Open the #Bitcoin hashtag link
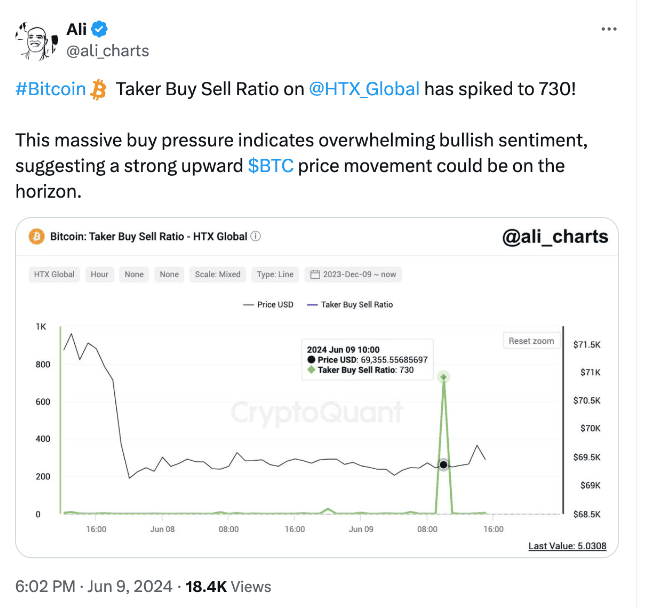Viewport: 651px width, 611px height. 50,89
